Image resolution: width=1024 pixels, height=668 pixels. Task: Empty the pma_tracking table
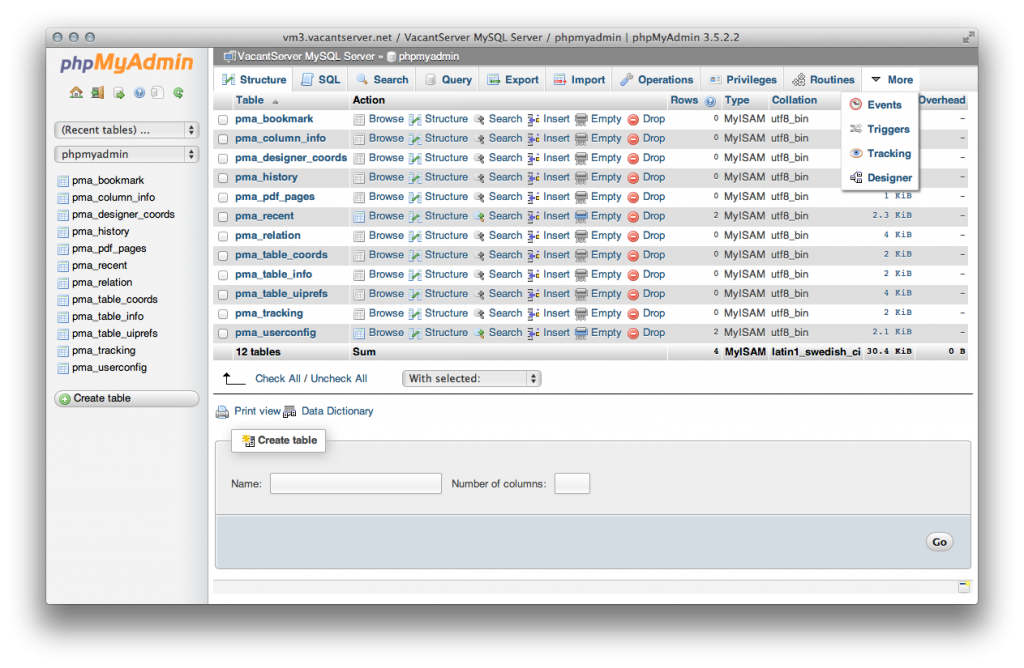pyautogui.click(x=605, y=312)
